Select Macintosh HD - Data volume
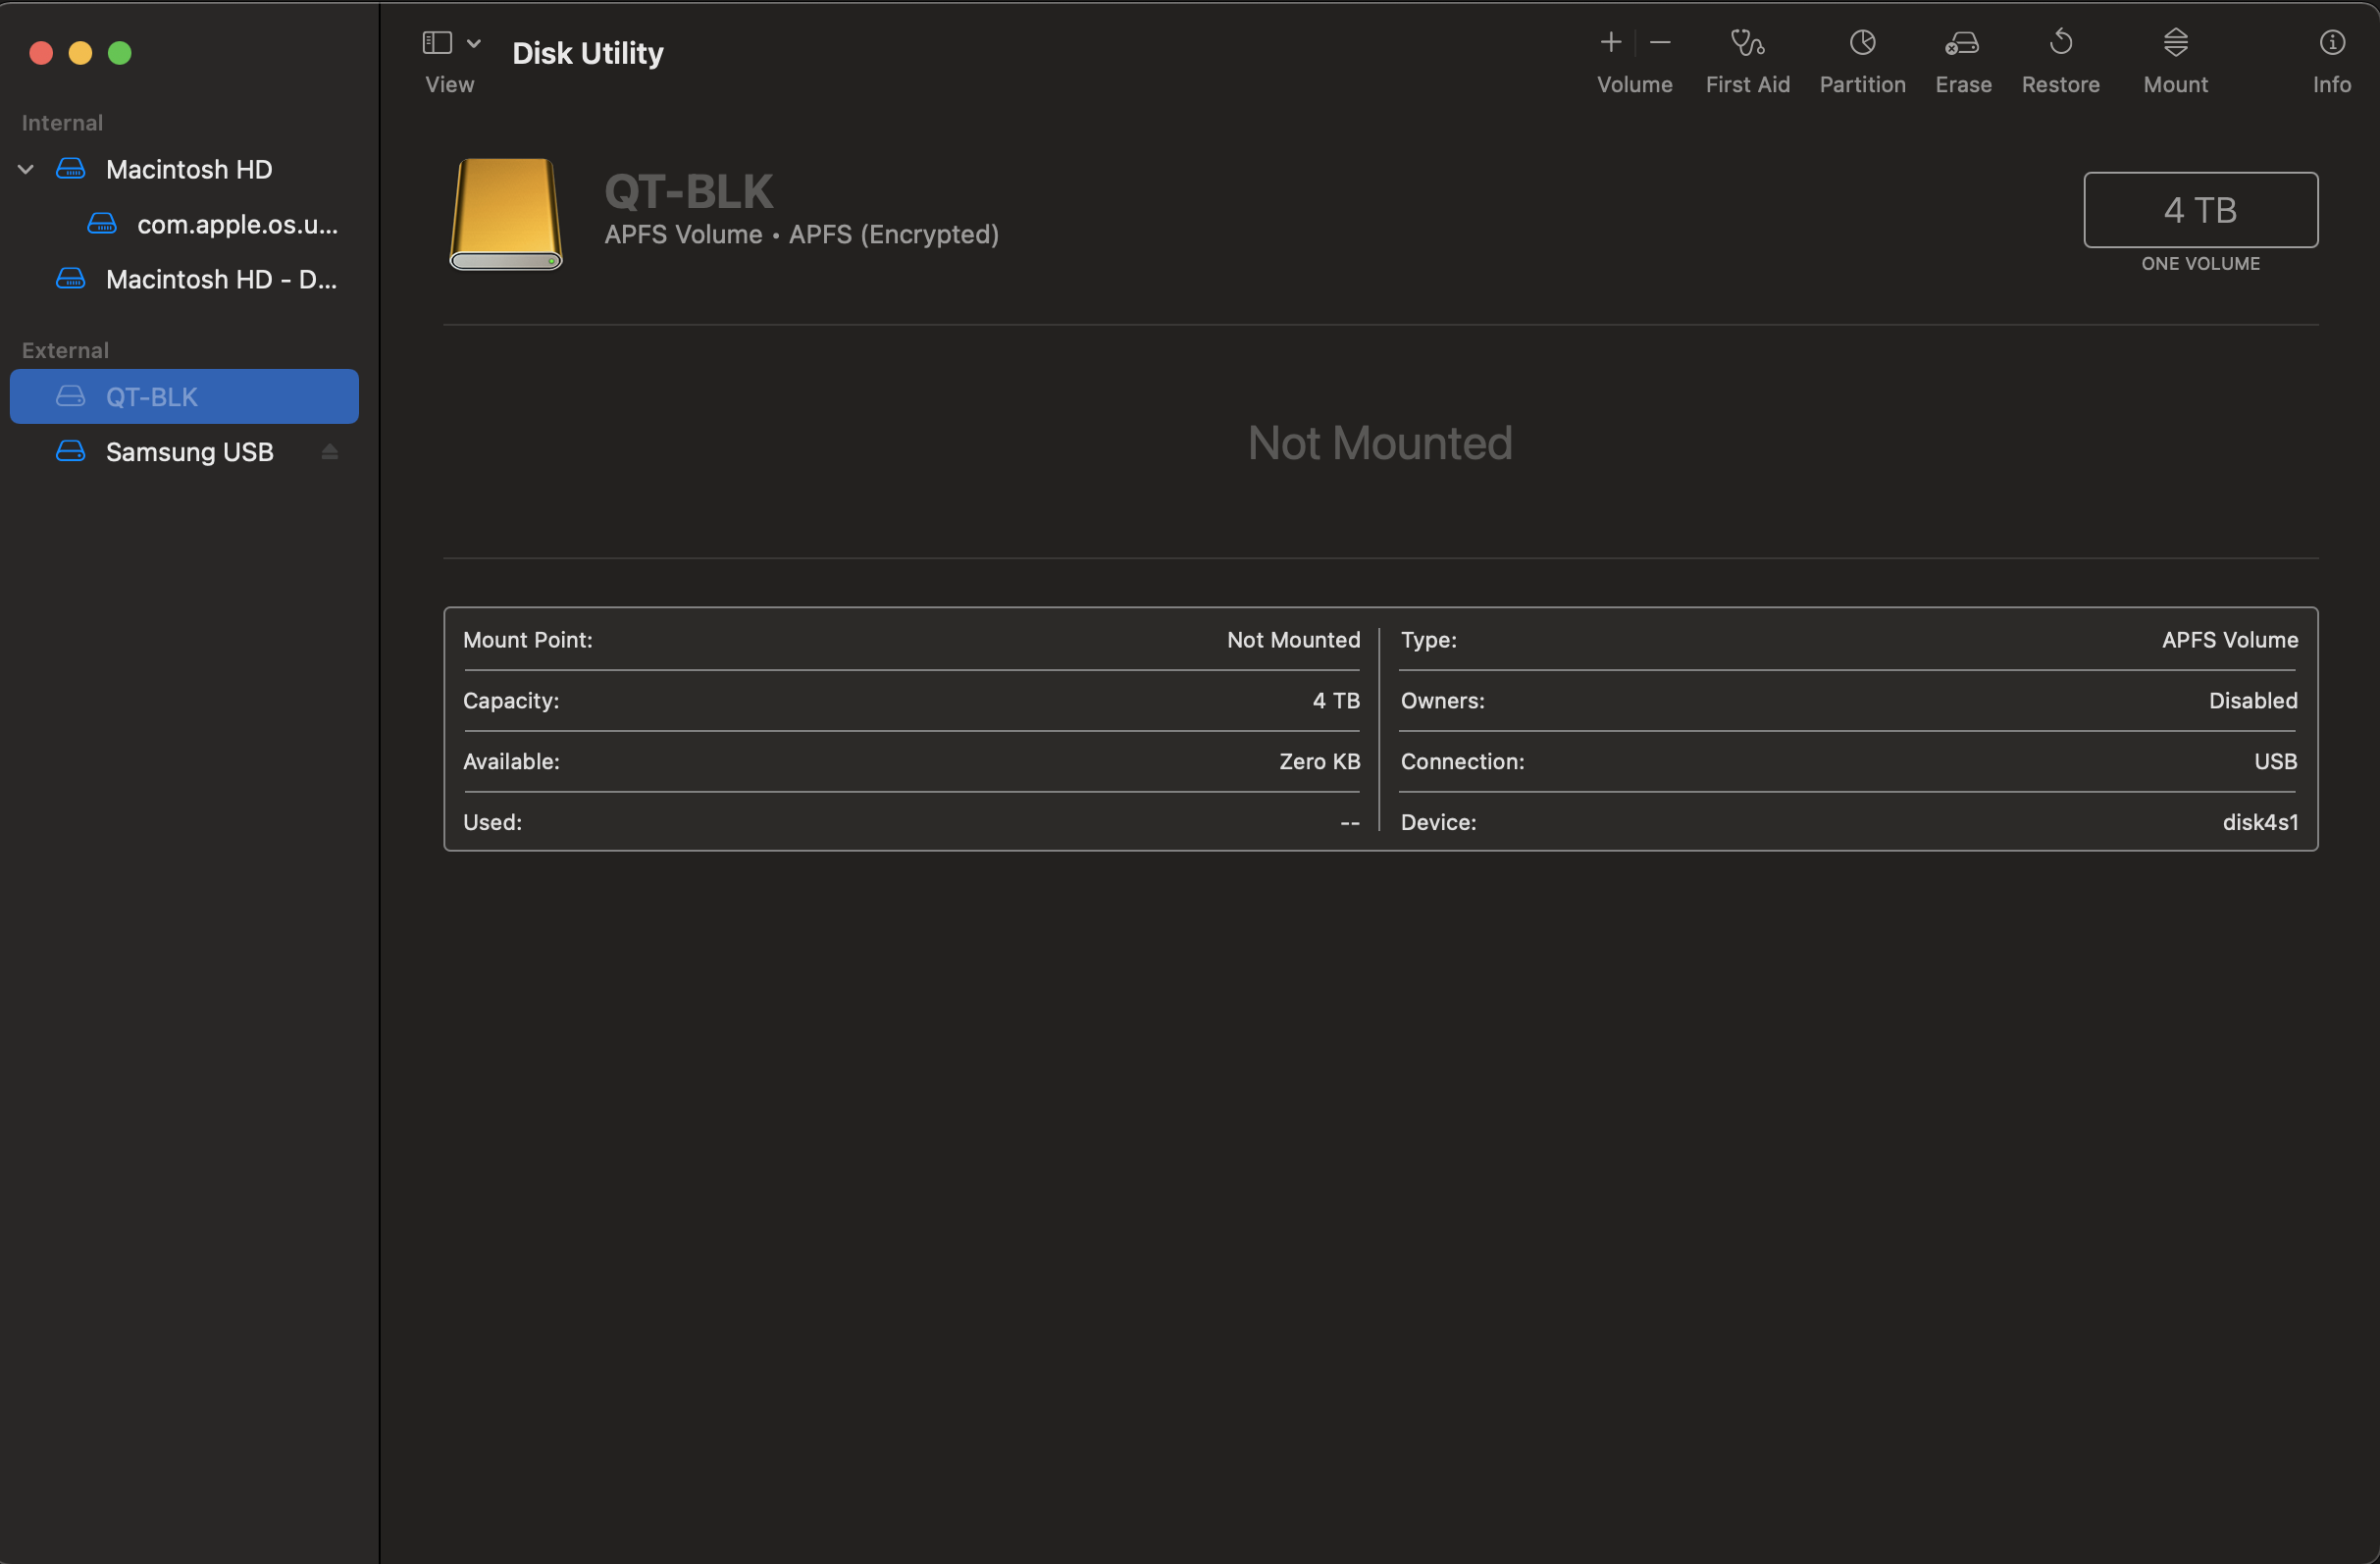This screenshot has width=2380, height=1564. [x=221, y=280]
